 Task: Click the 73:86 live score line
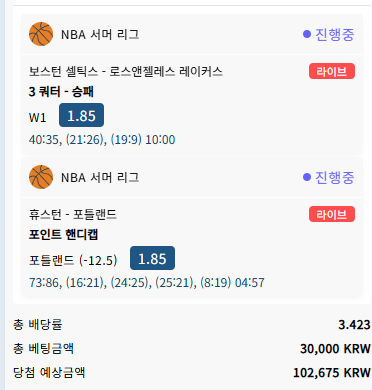147,283
